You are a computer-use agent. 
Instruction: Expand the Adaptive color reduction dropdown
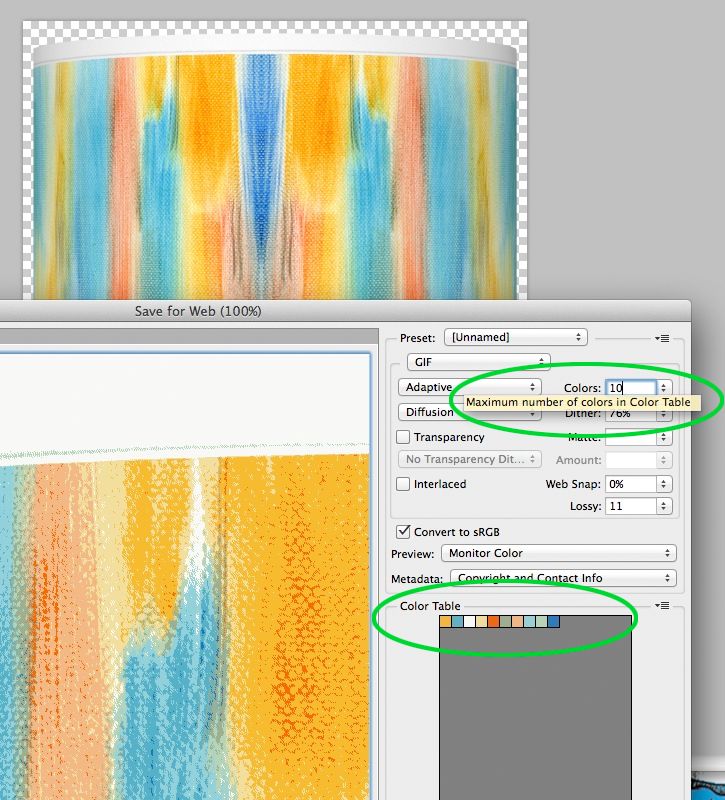[x=469, y=388]
